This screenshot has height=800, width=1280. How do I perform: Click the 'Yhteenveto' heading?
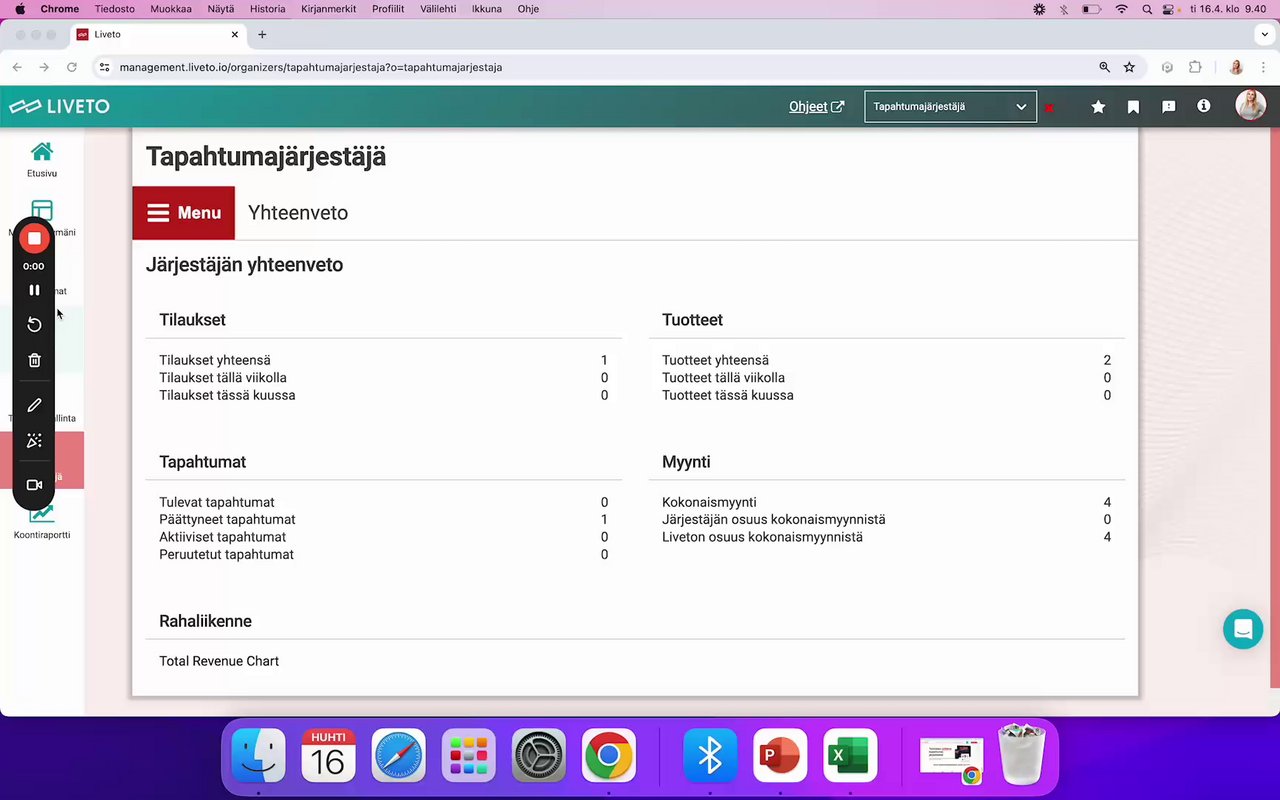tap(298, 213)
